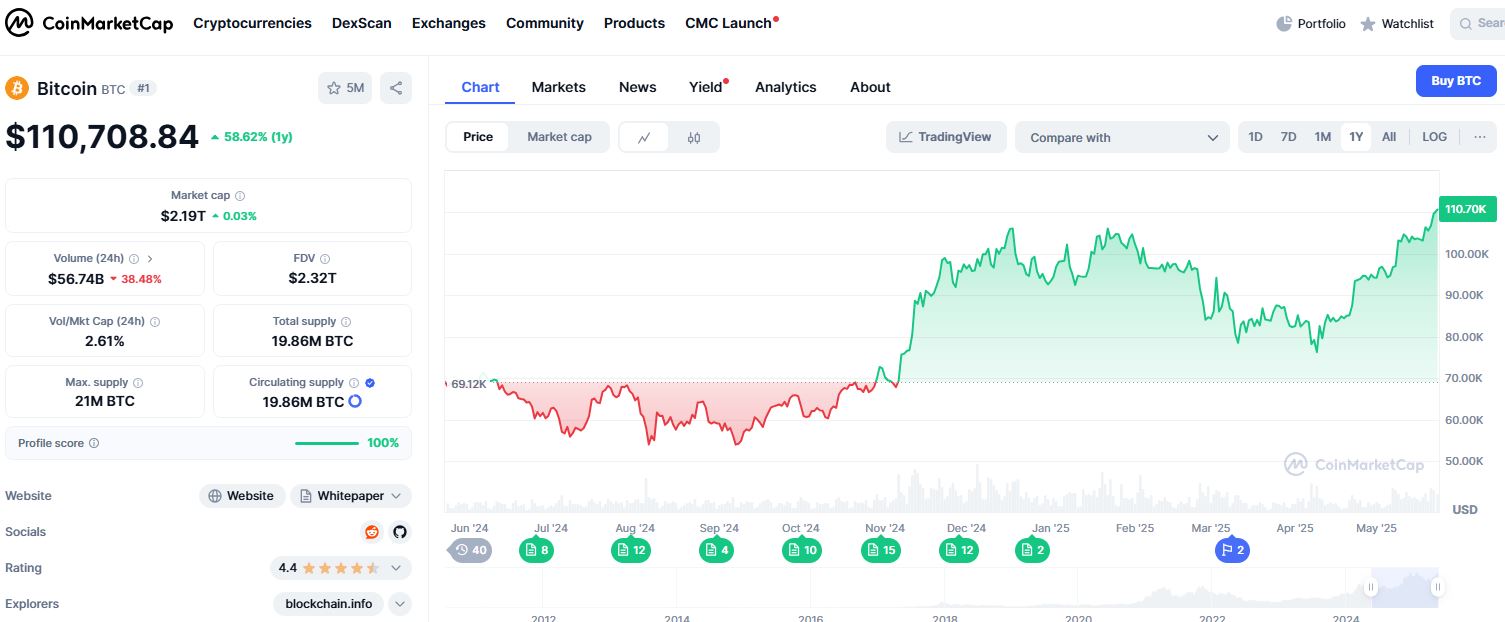Open the Exchanges menu
Viewport: 1505px width, 622px height.
click(449, 23)
